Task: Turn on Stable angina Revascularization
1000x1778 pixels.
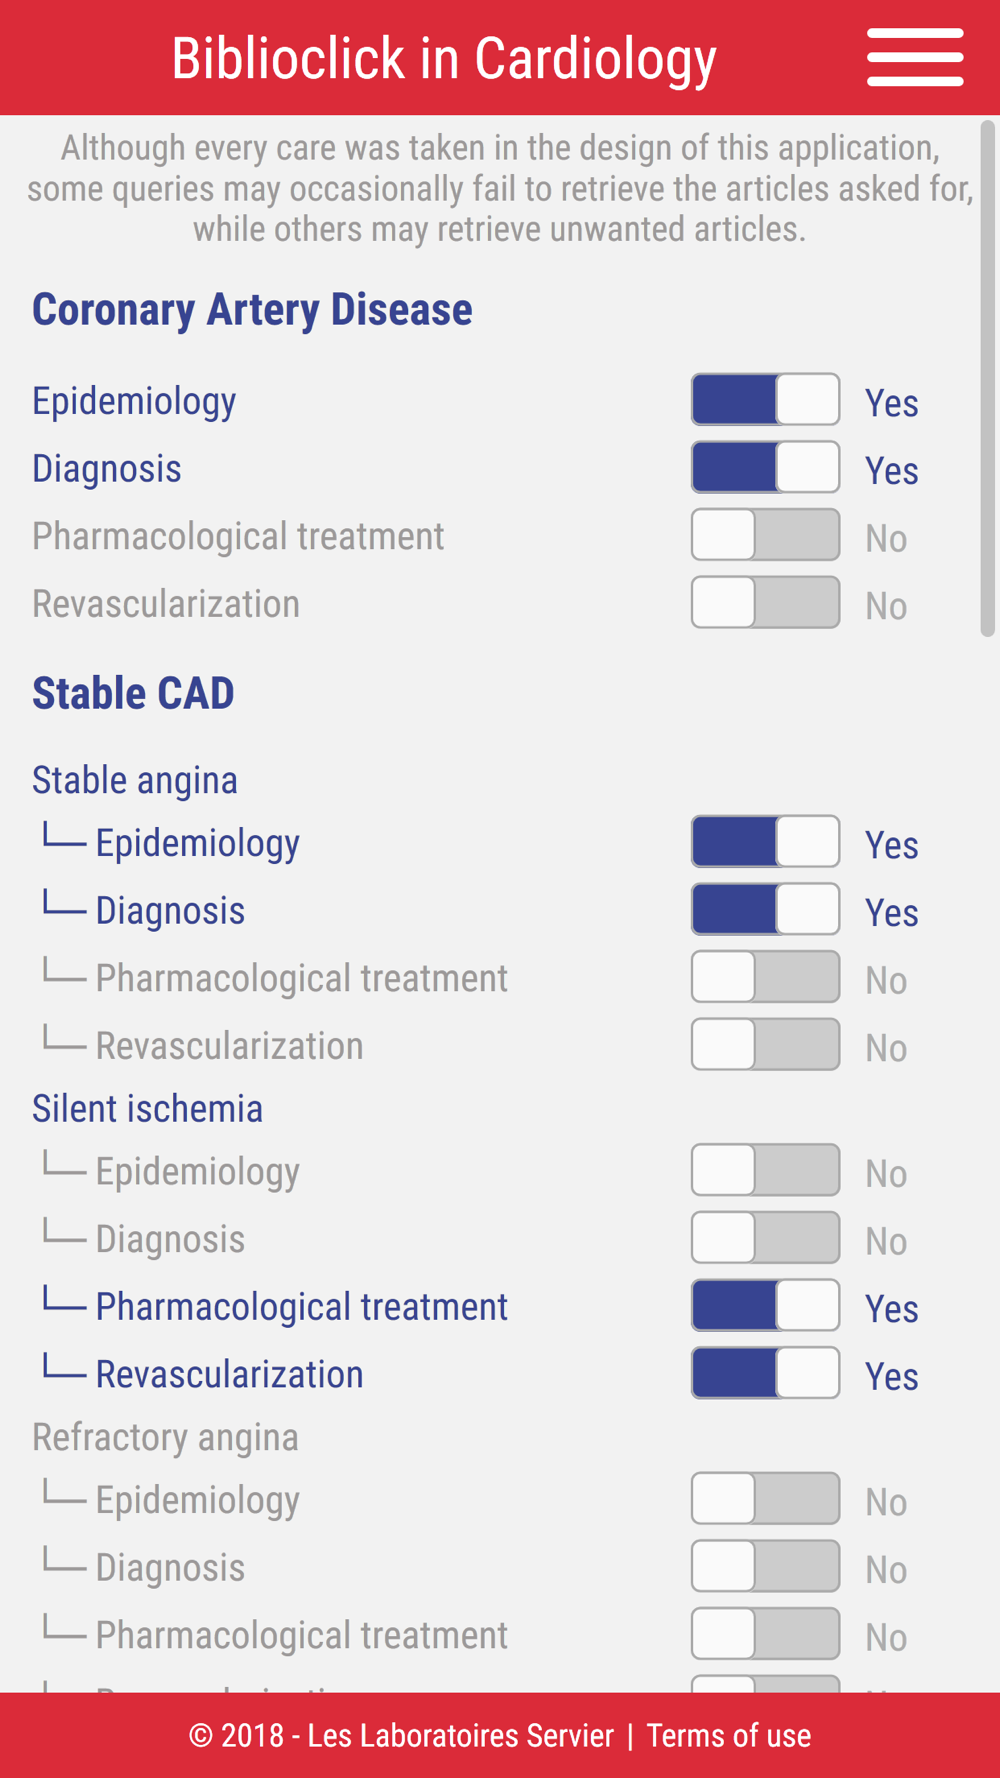Action: [x=765, y=1045]
